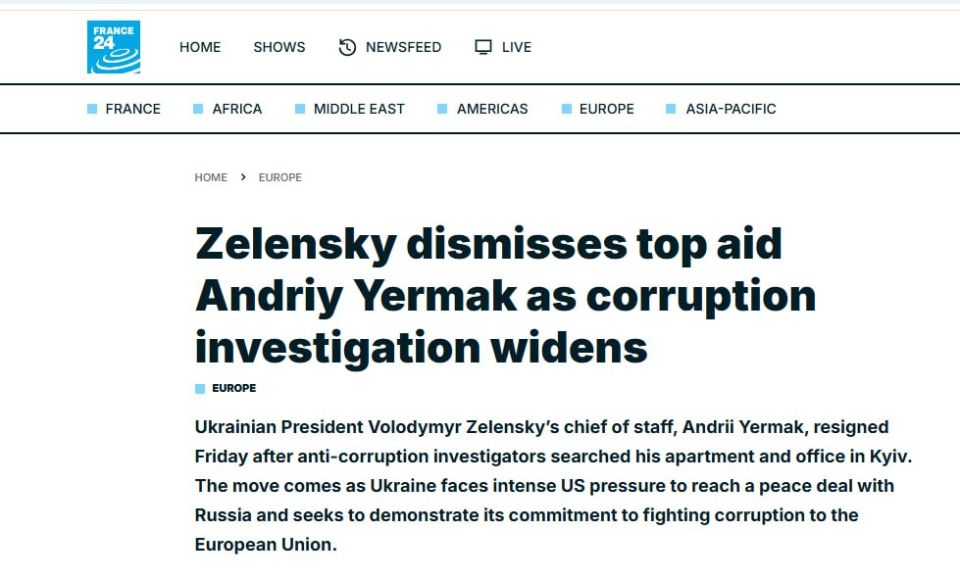Click the teal square on the EUROPE tag
Screen dimensions: 960x579
(198, 388)
